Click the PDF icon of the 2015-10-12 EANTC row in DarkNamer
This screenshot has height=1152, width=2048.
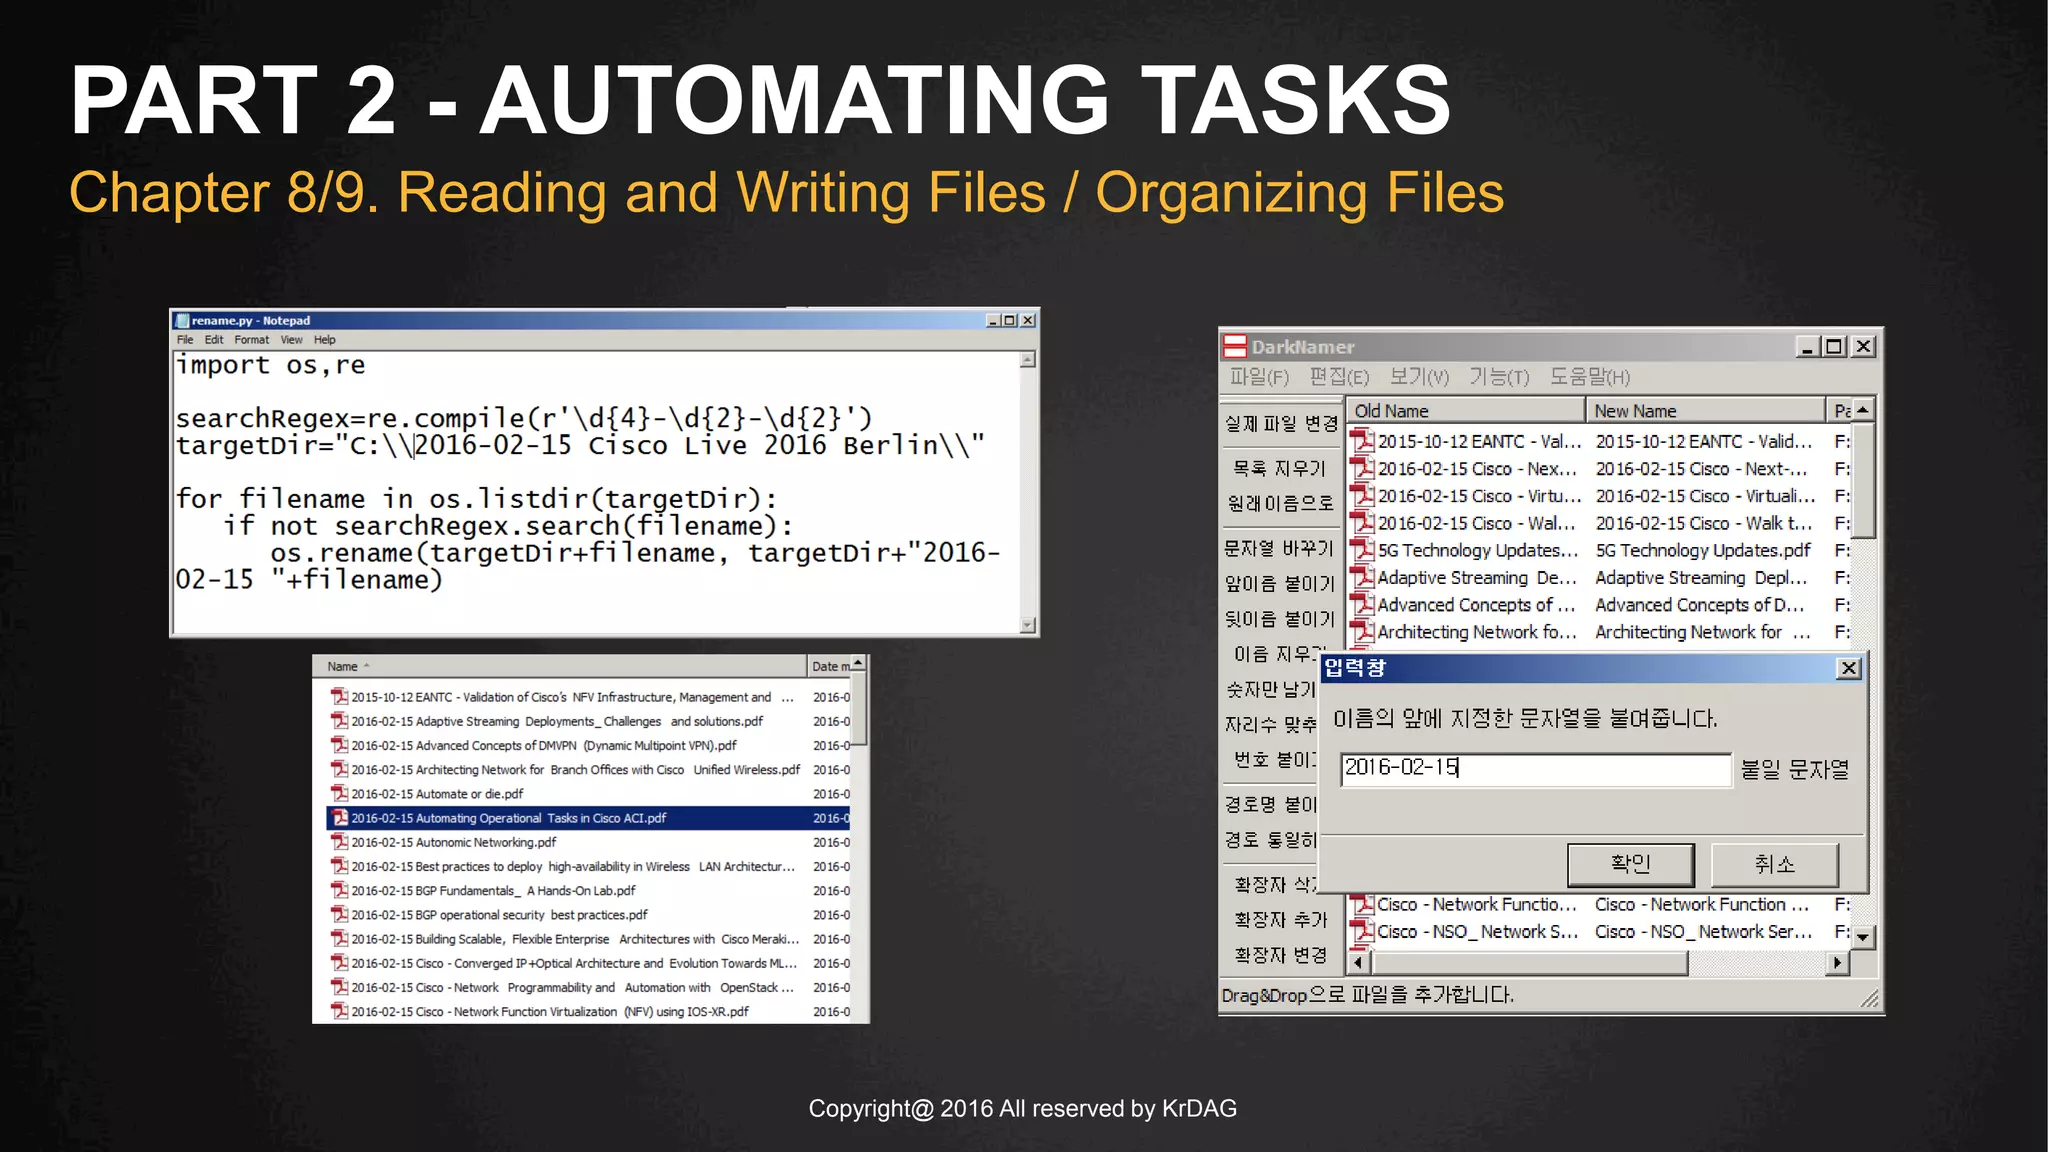[x=1361, y=441]
